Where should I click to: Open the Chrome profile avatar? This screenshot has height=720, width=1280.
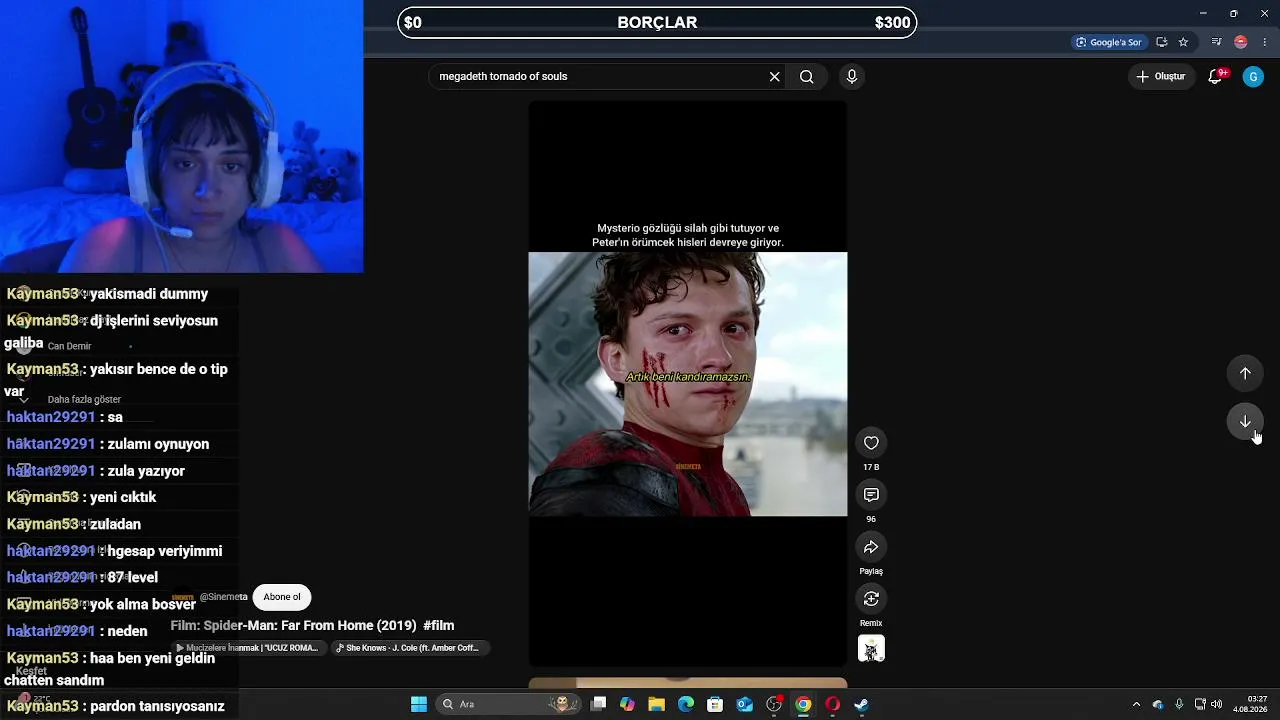1241,42
